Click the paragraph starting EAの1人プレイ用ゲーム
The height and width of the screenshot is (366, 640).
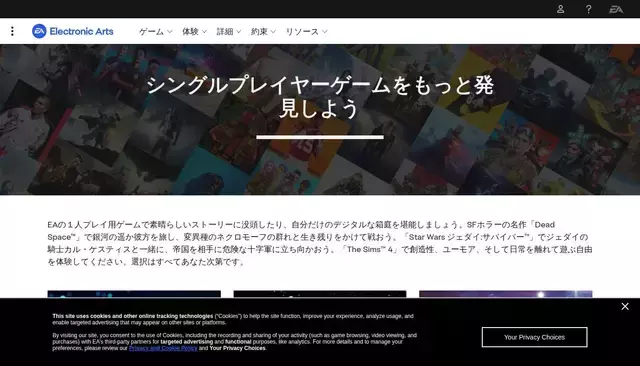point(320,243)
